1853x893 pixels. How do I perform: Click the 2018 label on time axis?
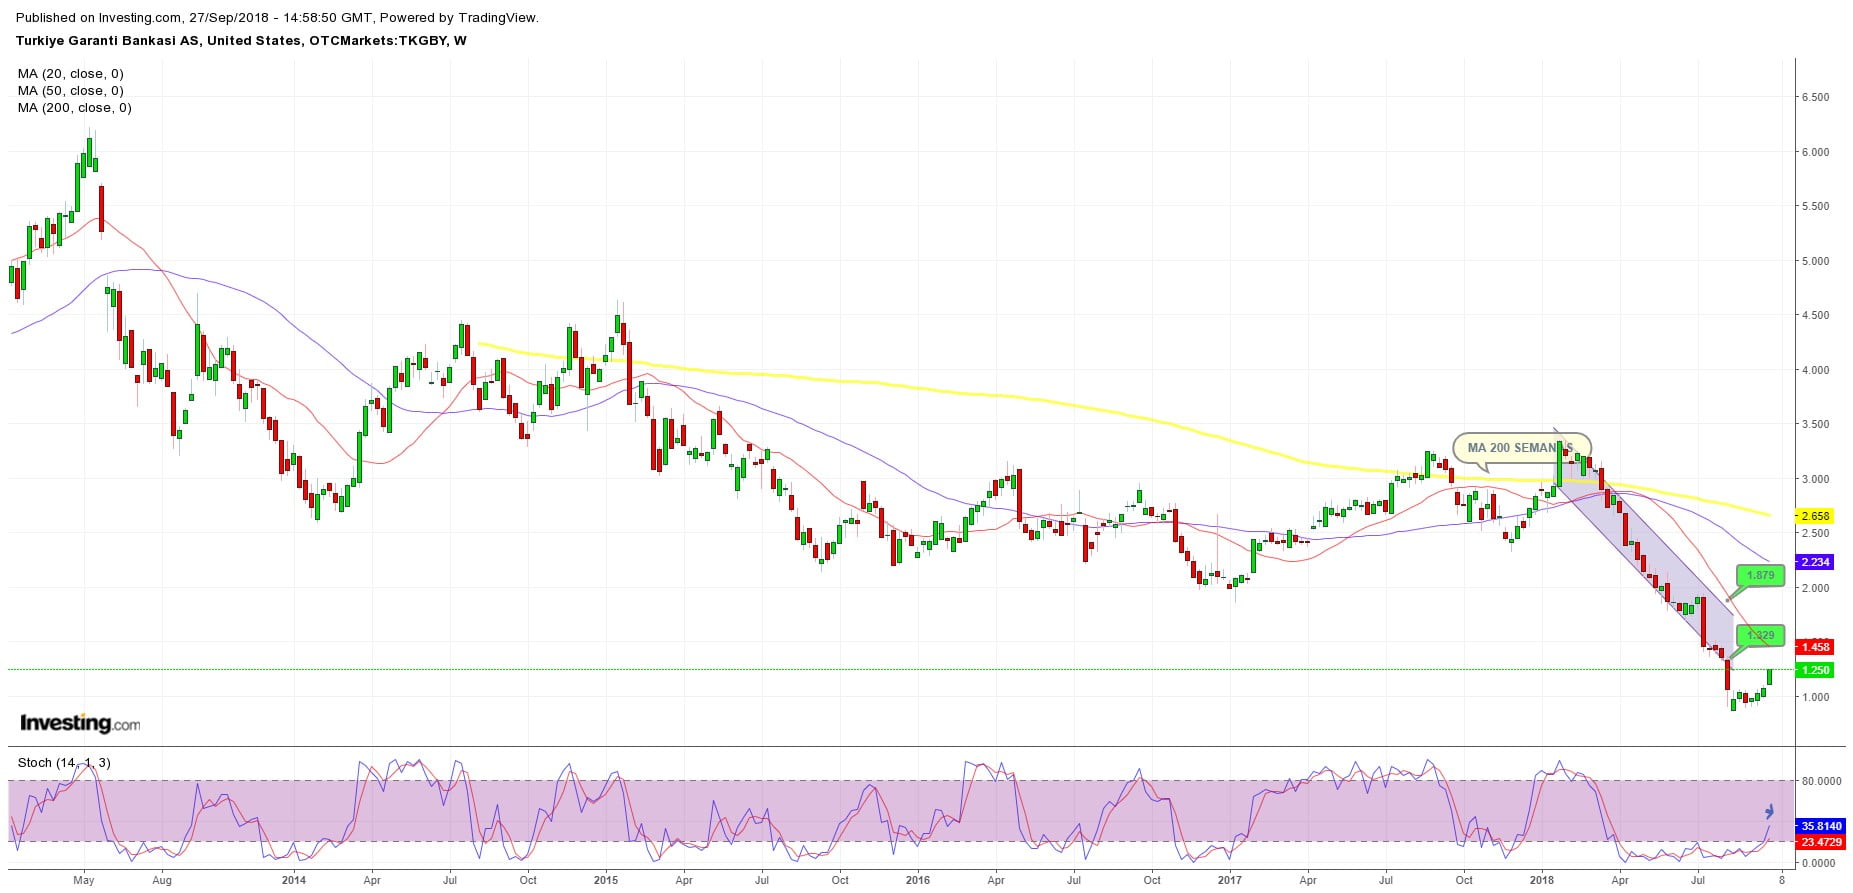(x=1541, y=881)
